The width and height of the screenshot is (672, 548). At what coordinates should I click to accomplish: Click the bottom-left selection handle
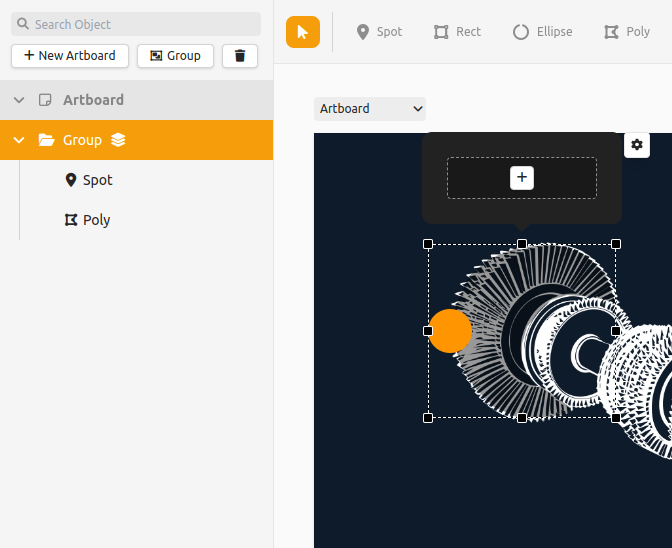[428, 418]
